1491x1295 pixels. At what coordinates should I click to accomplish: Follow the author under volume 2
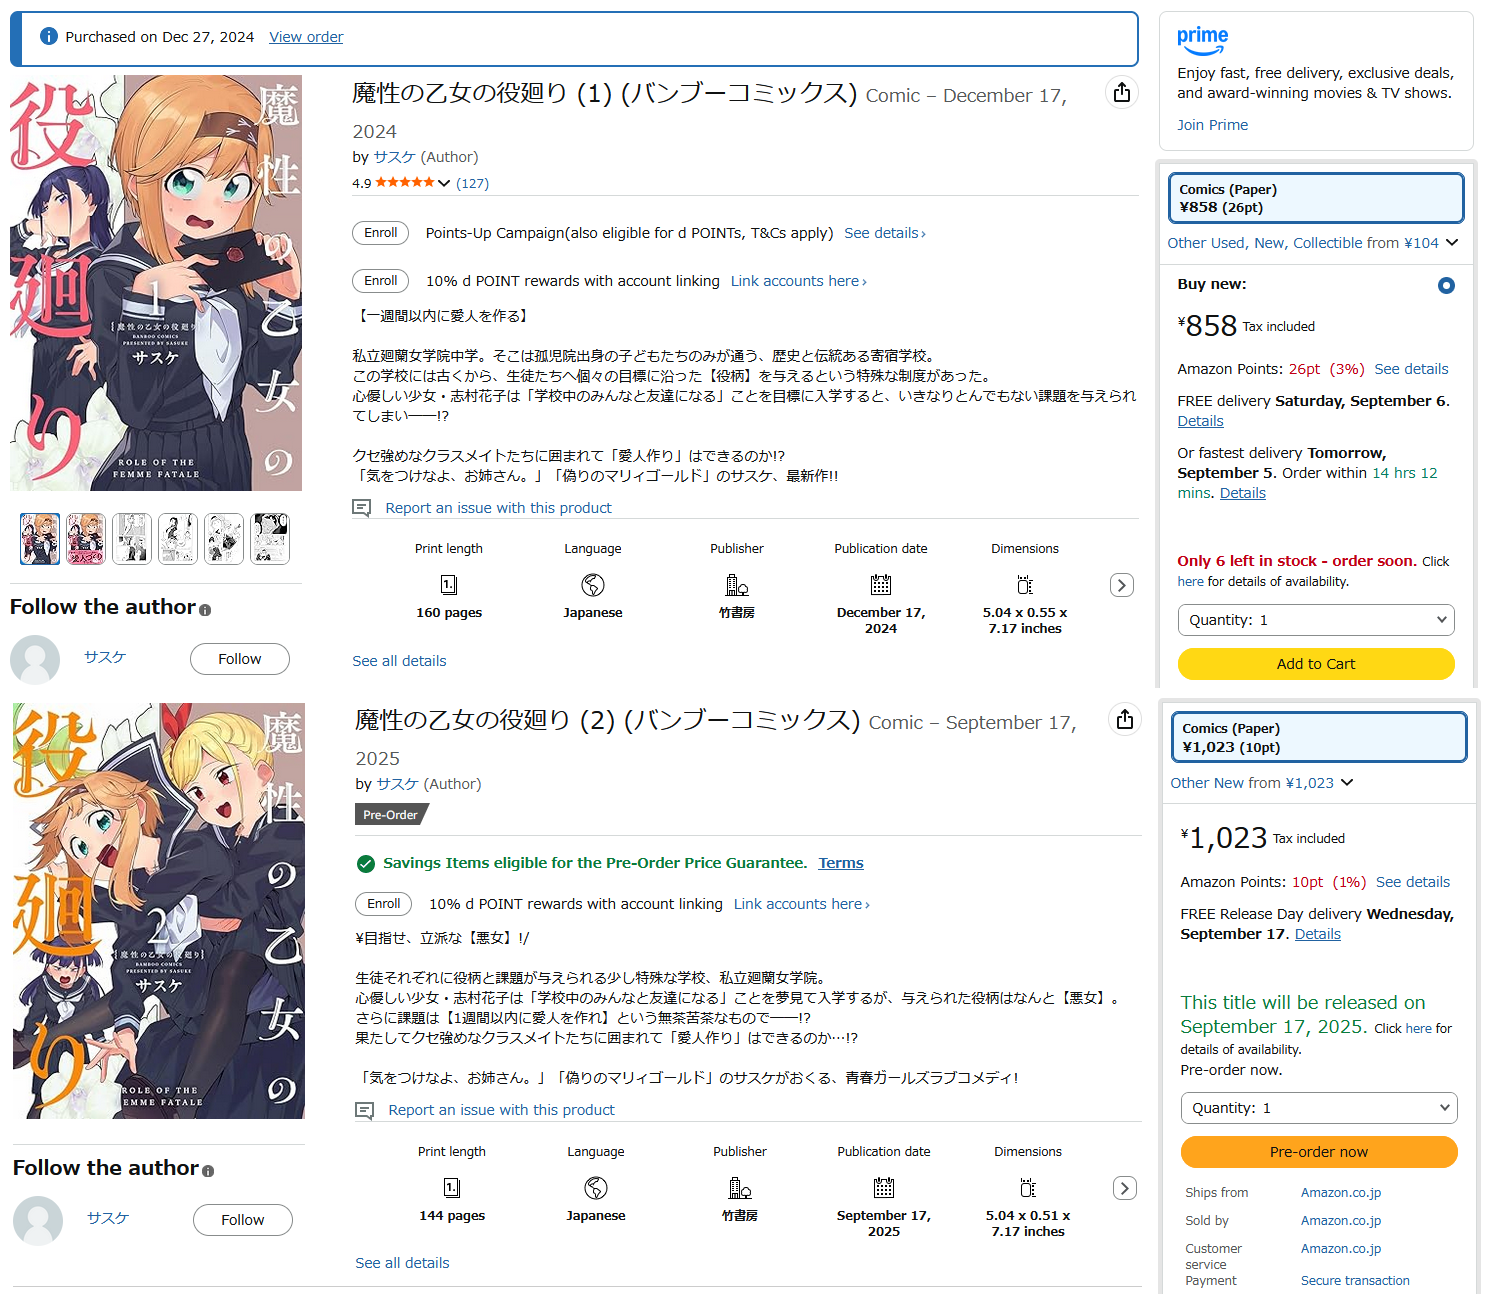pos(243,1220)
